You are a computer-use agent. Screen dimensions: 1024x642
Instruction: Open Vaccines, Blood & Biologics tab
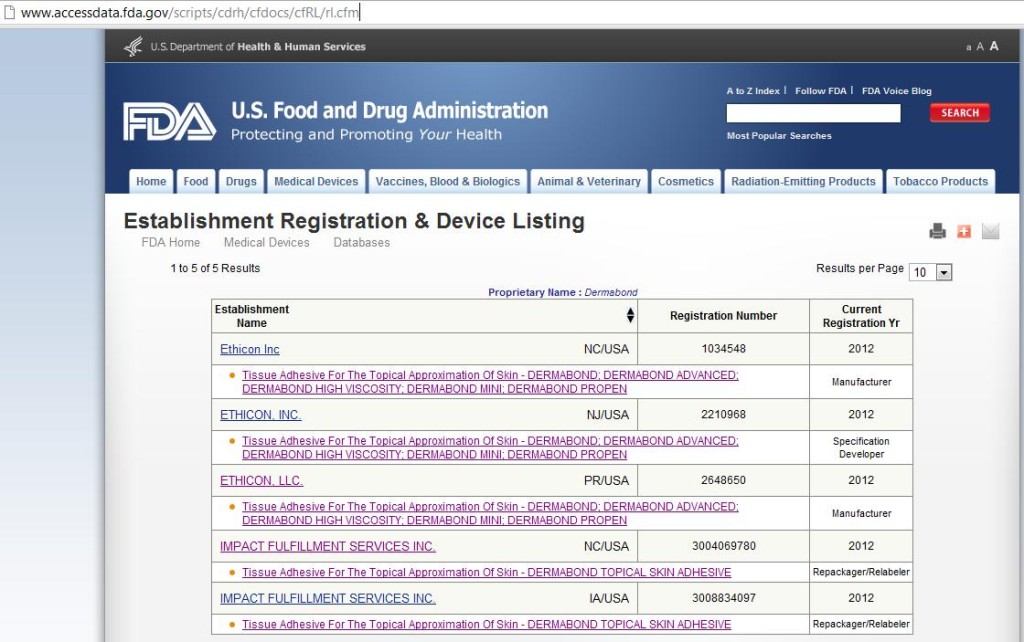(447, 182)
